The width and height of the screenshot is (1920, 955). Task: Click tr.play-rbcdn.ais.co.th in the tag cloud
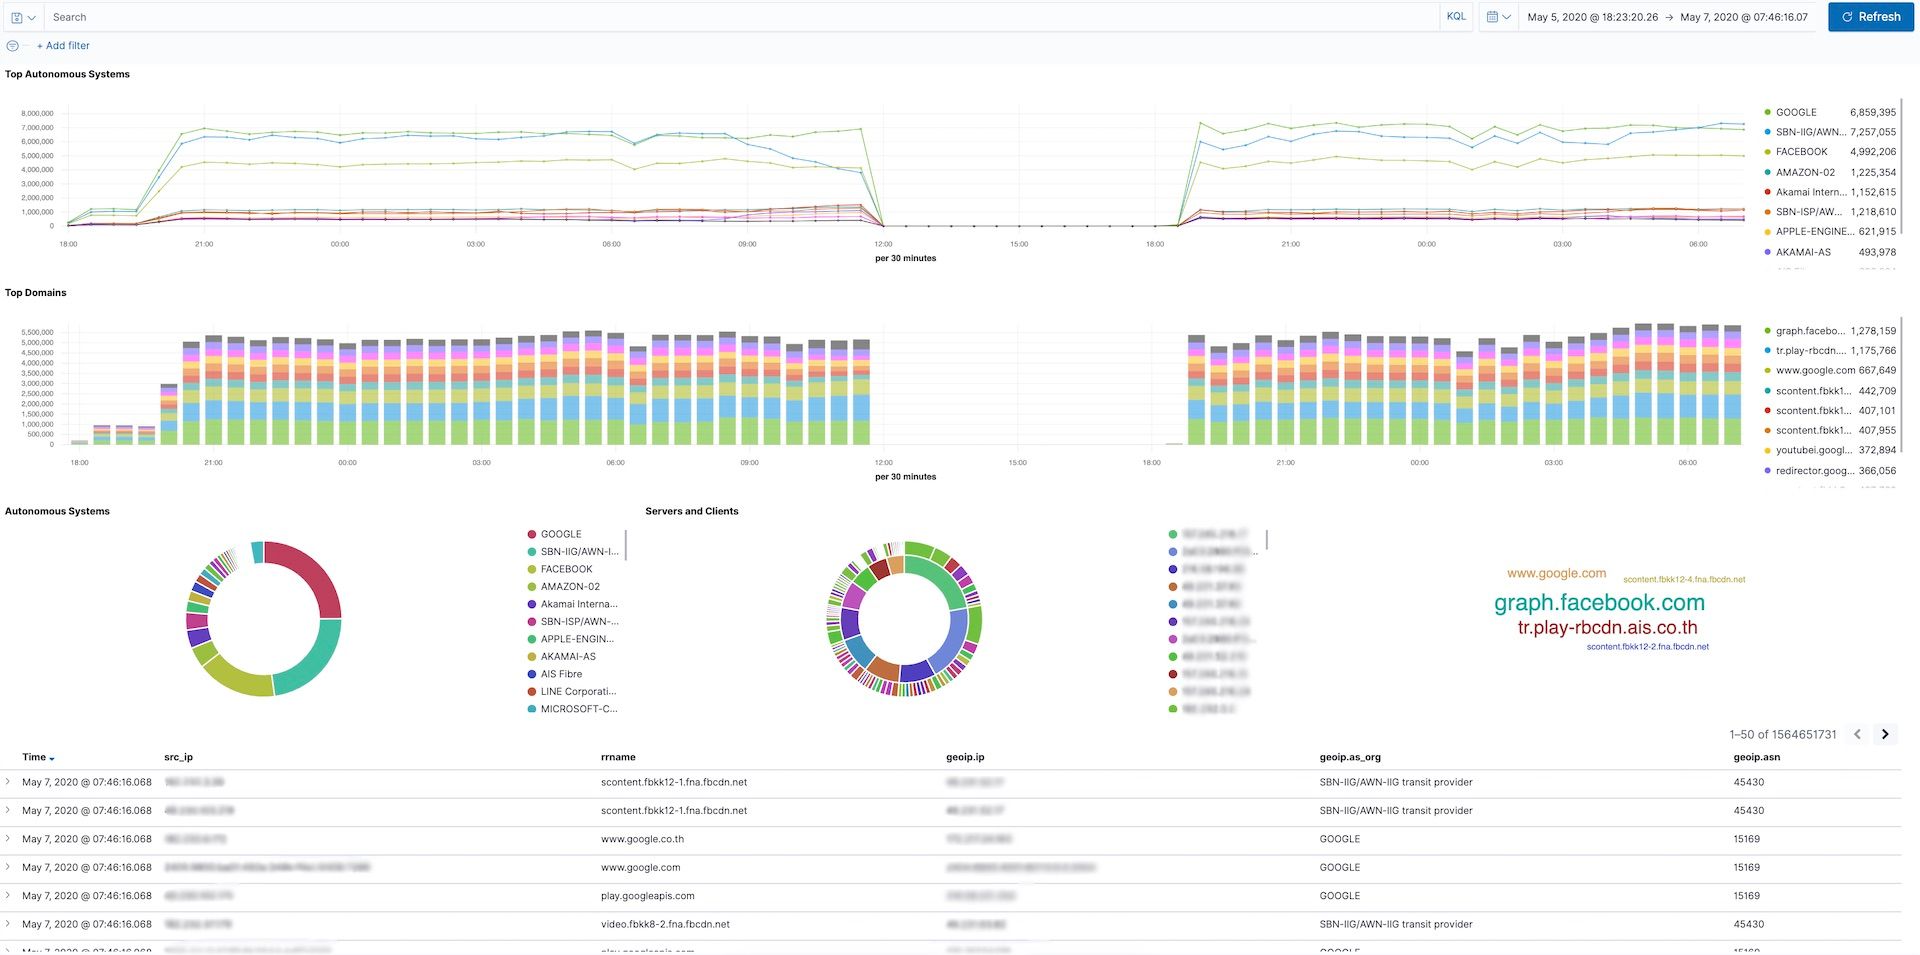click(x=1607, y=628)
